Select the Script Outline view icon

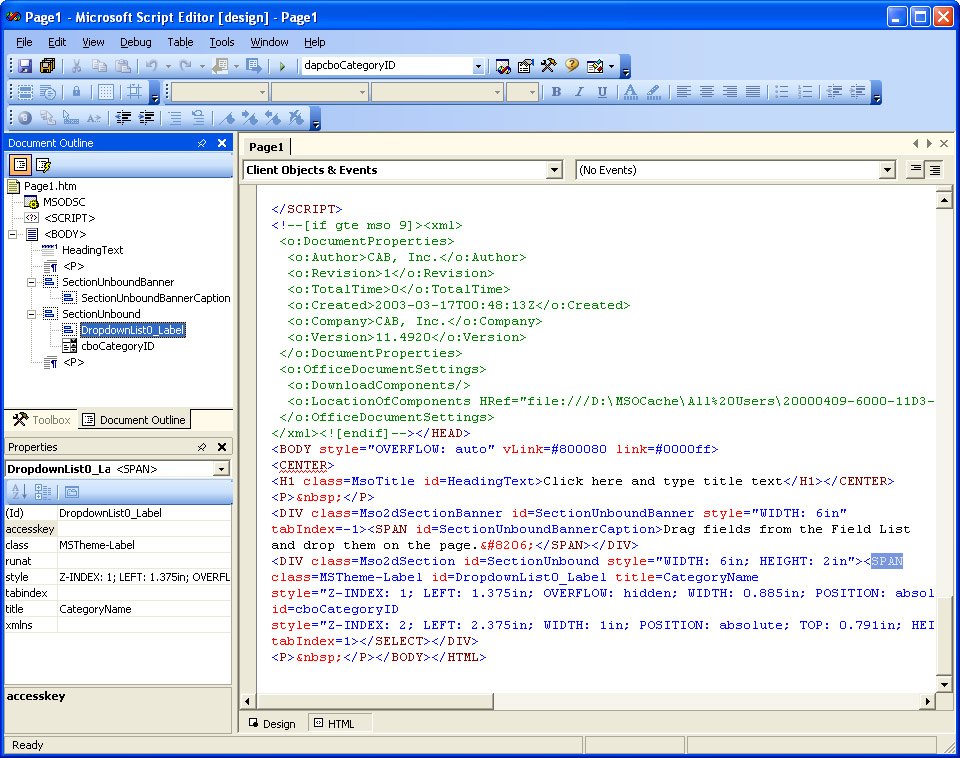click(x=43, y=165)
